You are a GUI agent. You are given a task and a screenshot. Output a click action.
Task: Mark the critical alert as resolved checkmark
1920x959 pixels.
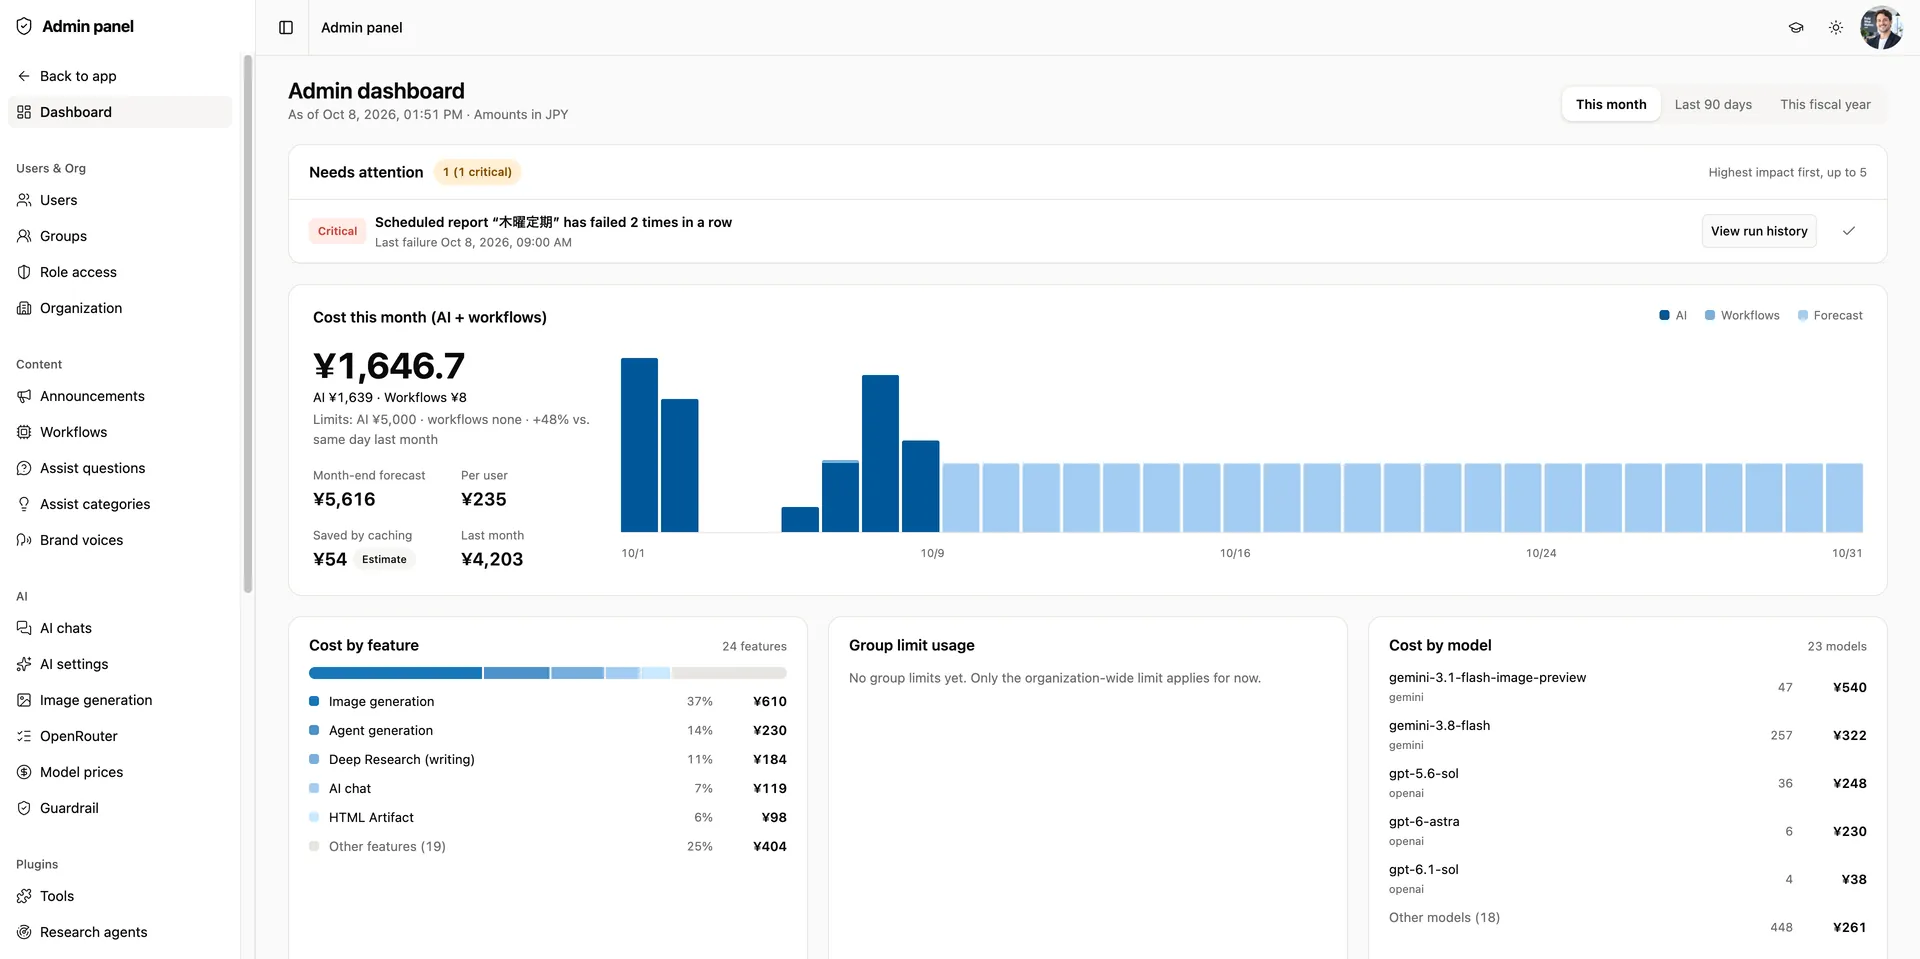1849,231
